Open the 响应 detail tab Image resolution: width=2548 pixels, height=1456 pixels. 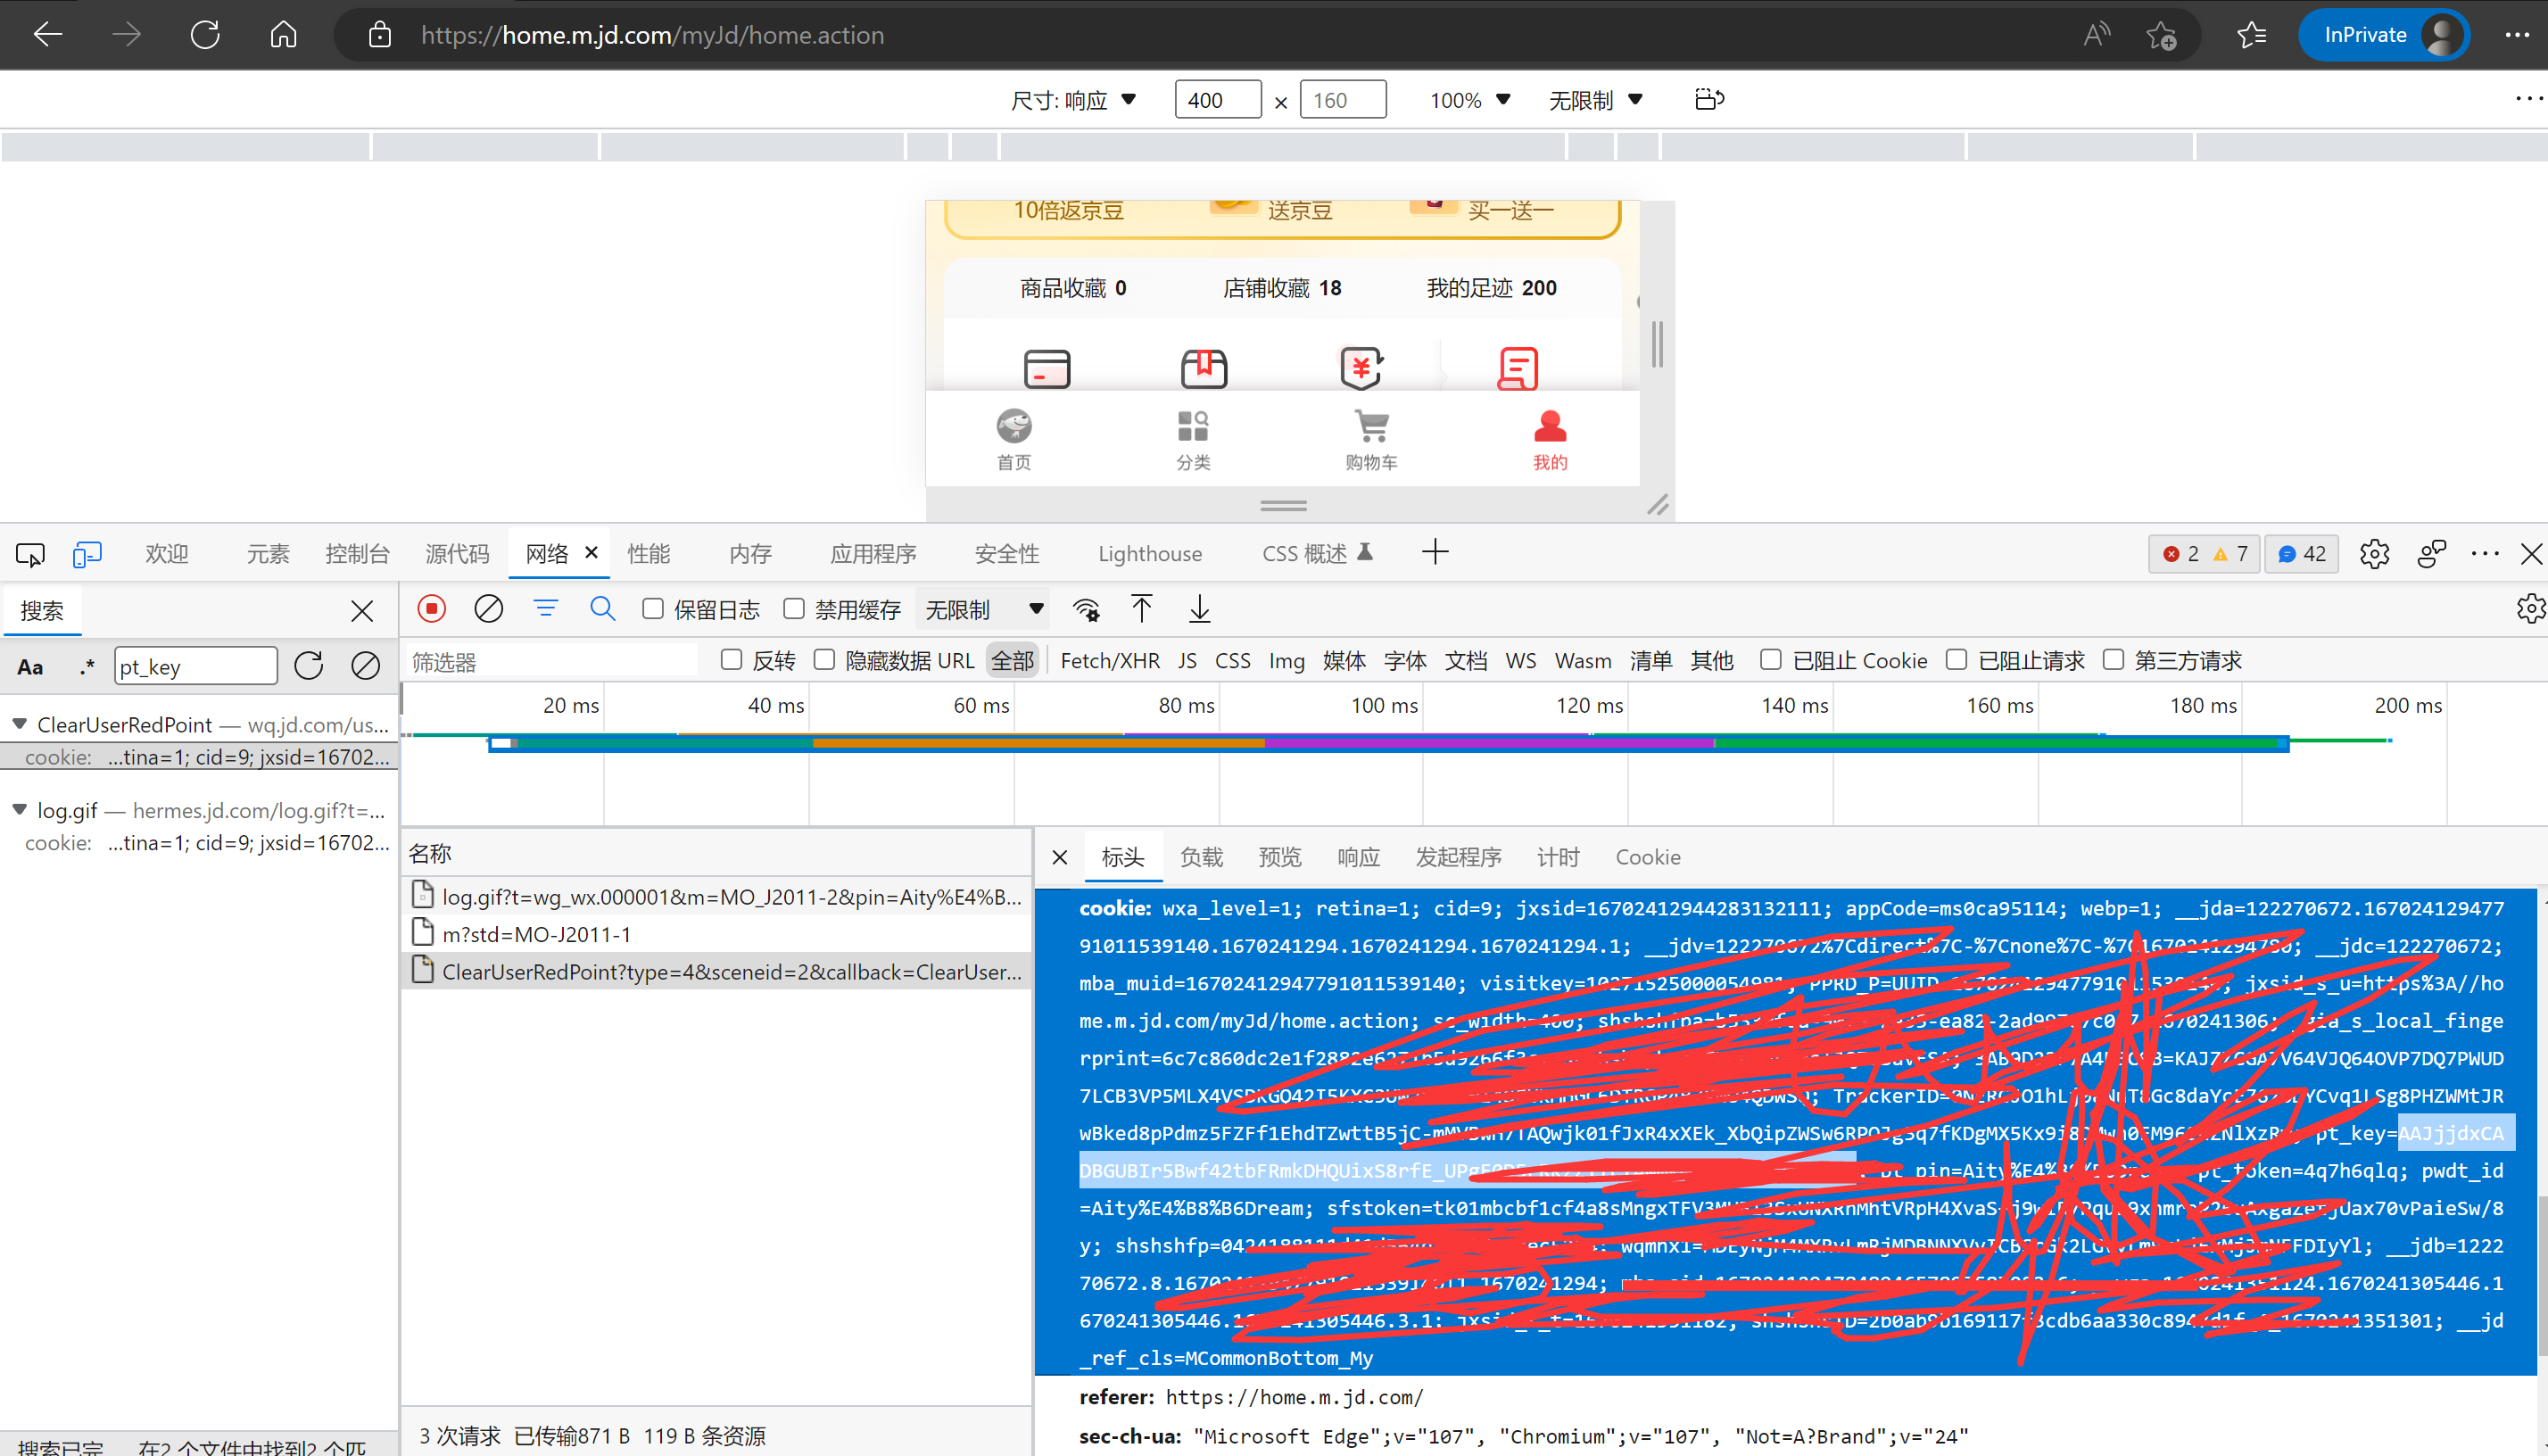tap(1358, 857)
